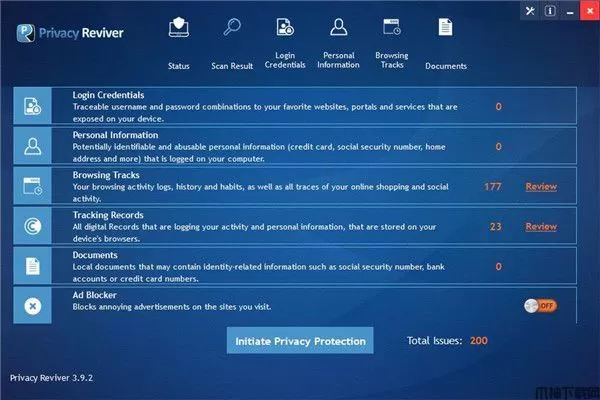Switch to the Status tab label
This screenshot has width=600, height=400.
pyautogui.click(x=179, y=66)
